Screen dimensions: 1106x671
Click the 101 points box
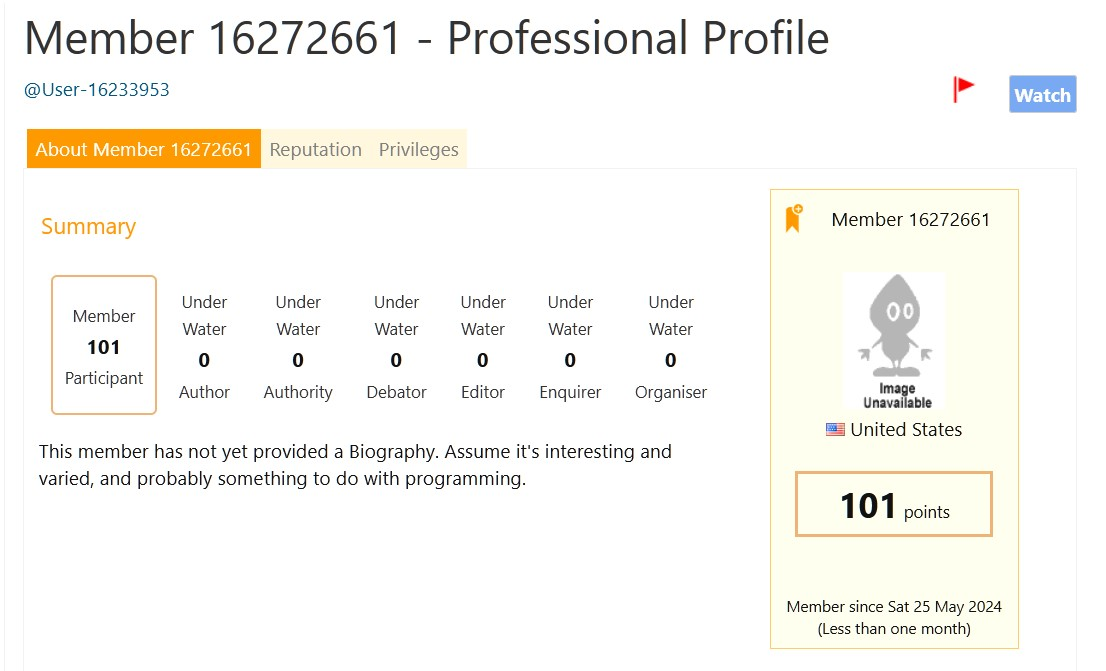(x=894, y=504)
